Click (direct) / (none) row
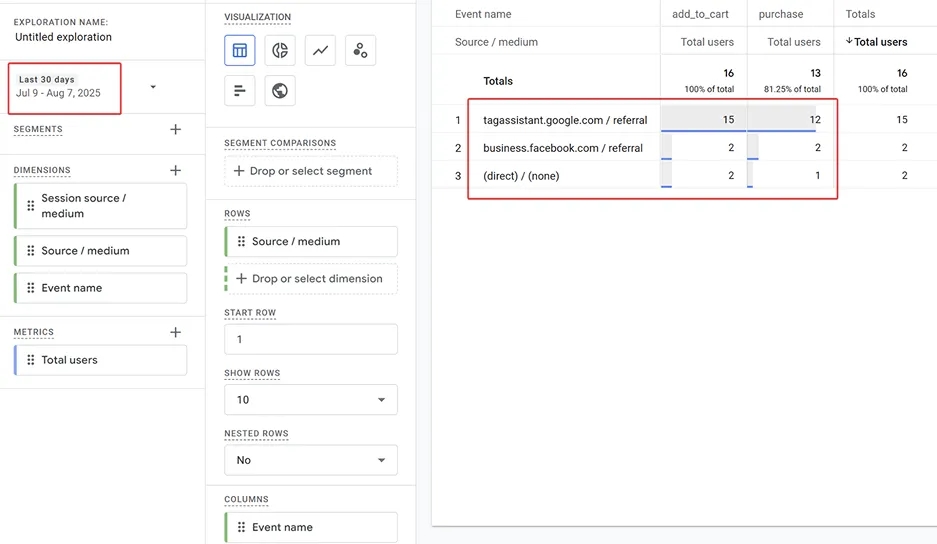Image resolution: width=937 pixels, height=544 pixels. [521, 176]
